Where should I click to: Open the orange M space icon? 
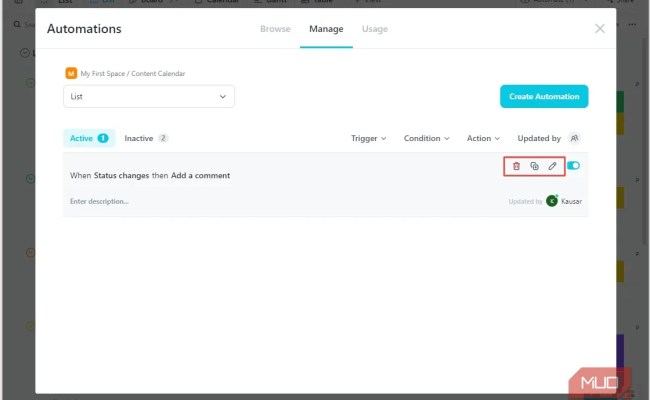(71, 73)
